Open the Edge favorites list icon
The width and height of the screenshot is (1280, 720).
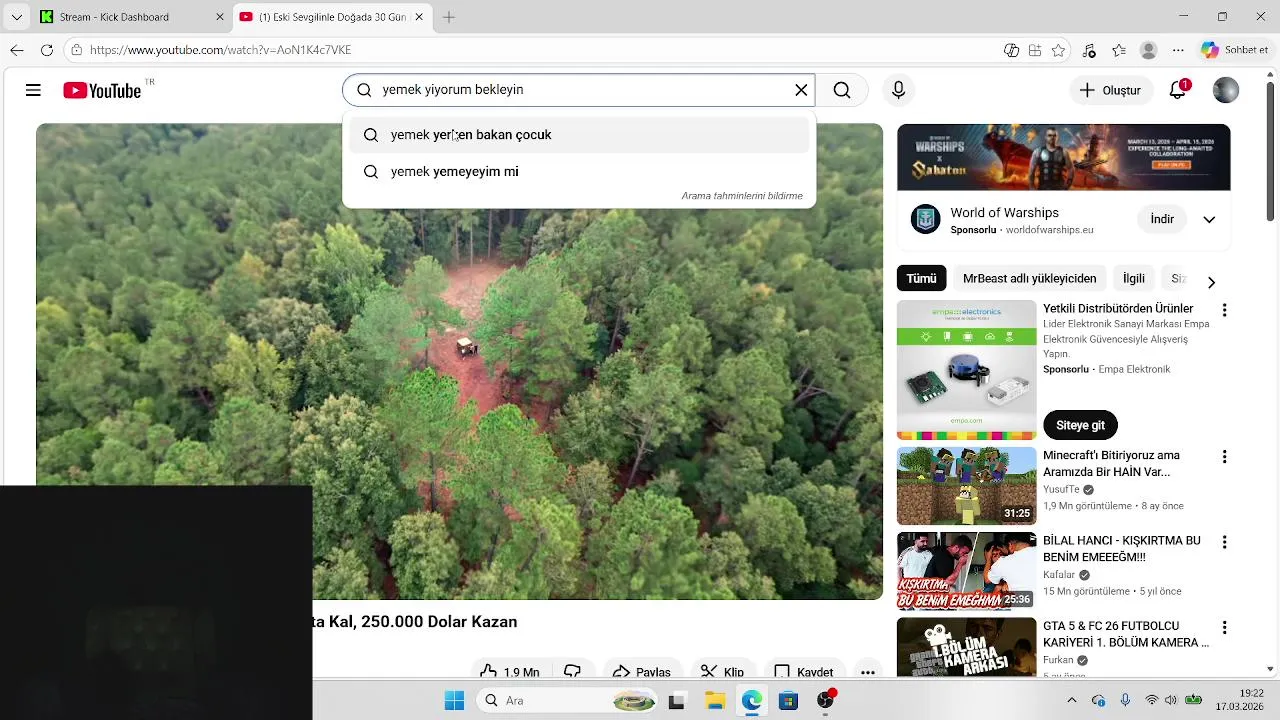click(x=1119, y=50)
